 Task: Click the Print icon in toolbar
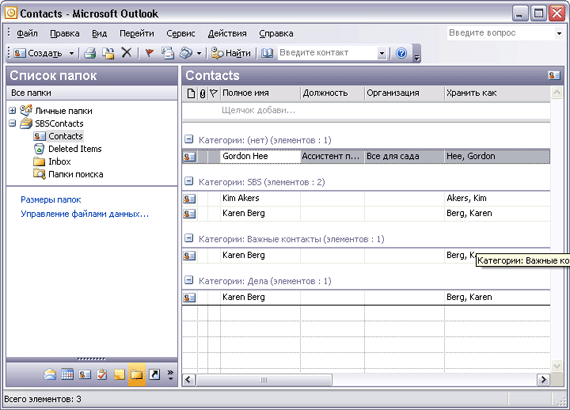(90, 53)
